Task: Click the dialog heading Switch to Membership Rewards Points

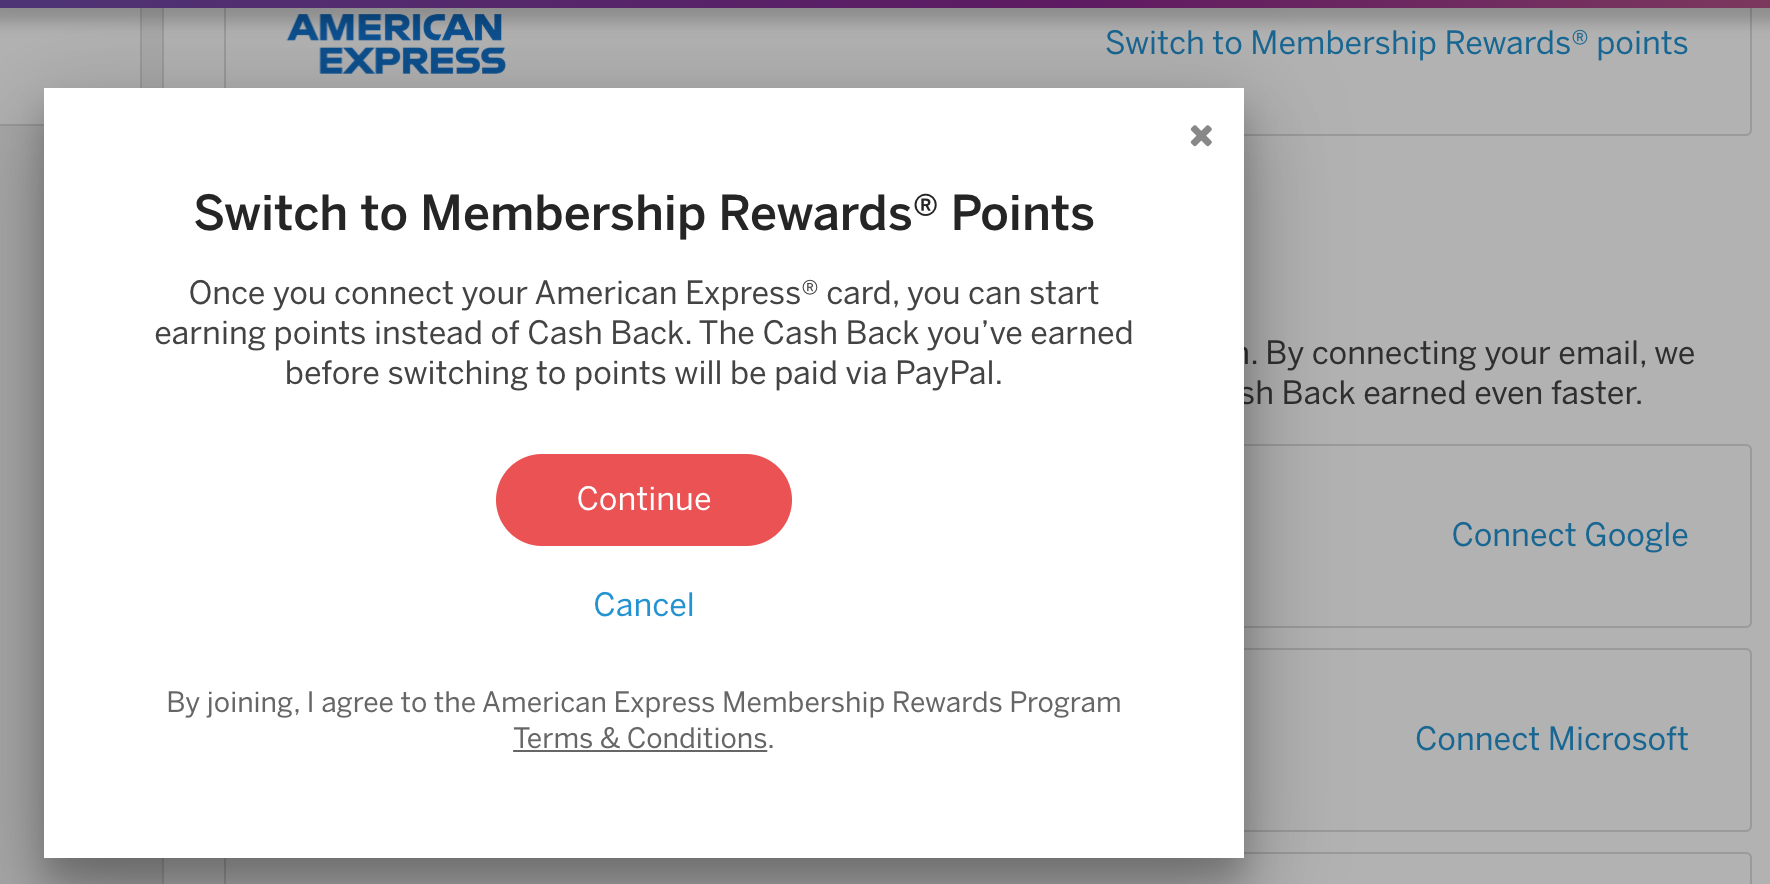Action: click(x=644, y=213)
